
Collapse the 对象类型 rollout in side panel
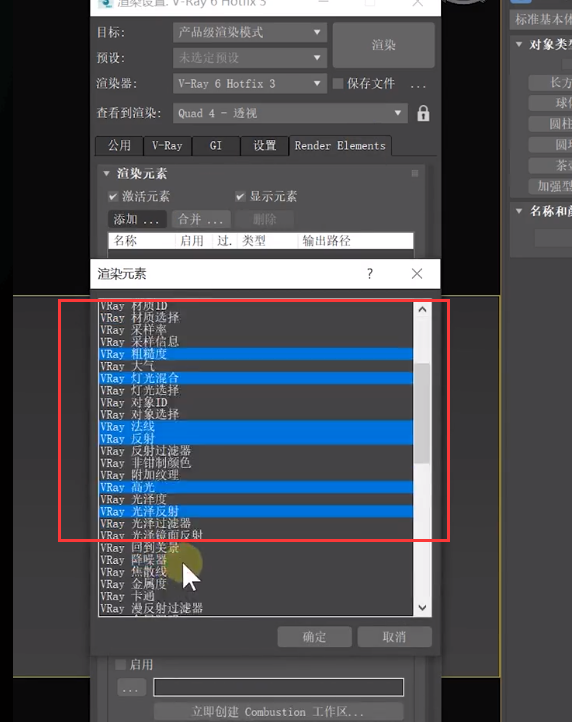[519, 44]
